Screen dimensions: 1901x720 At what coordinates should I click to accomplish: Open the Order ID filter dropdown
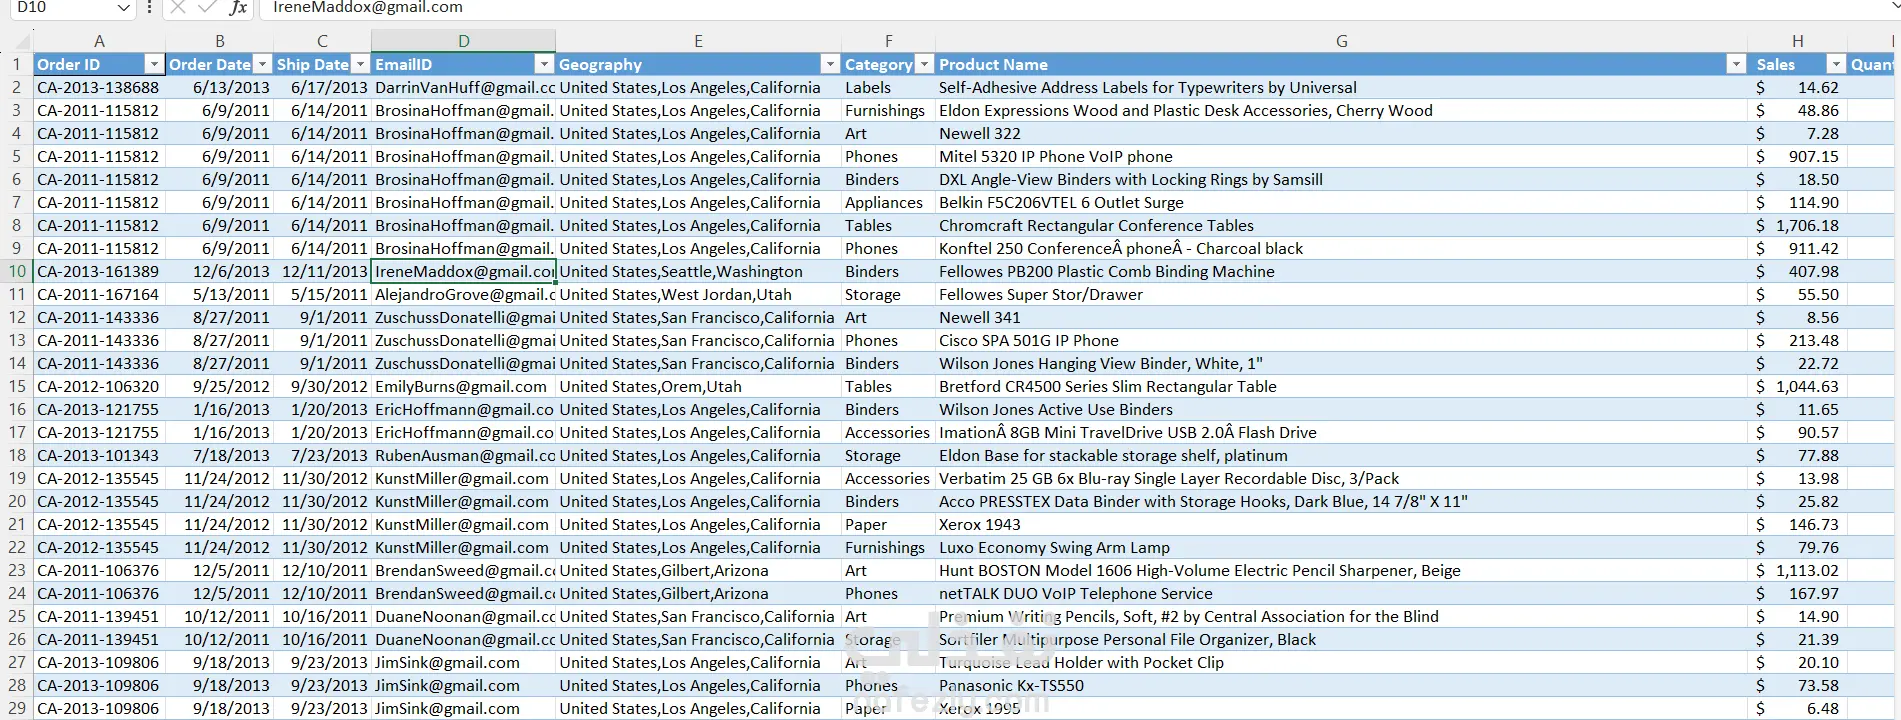[x=153, y=64]
